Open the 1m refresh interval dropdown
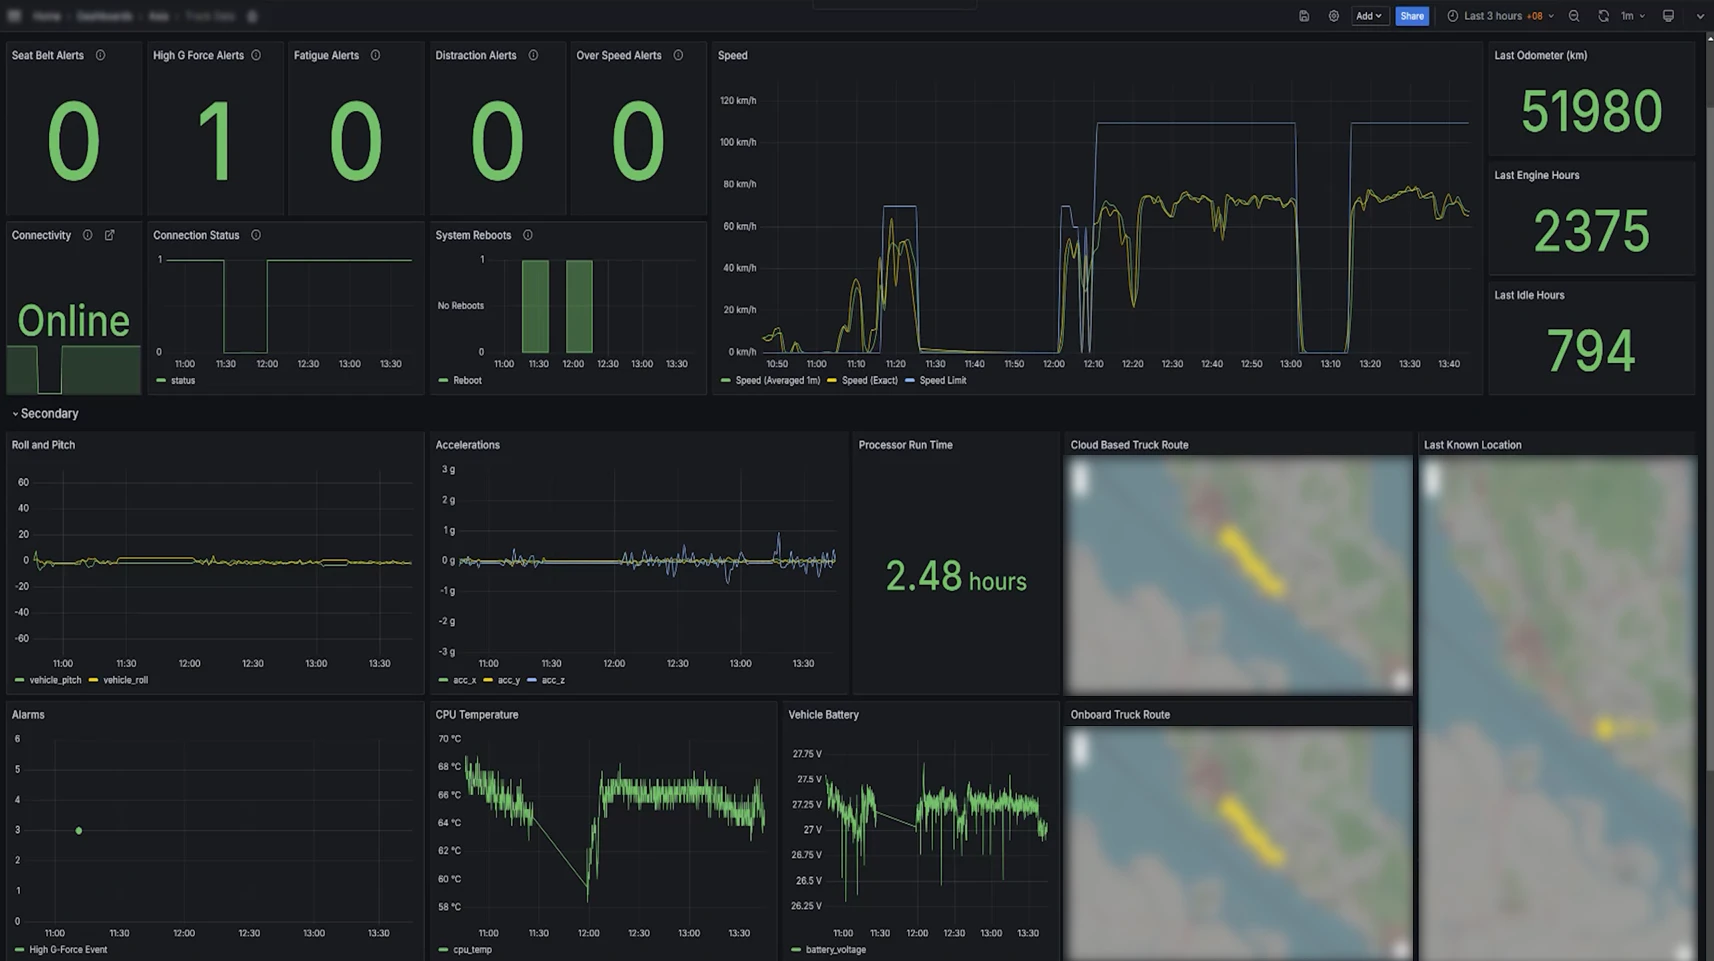Viewport: 1714px width, 961px height. 1632,16
